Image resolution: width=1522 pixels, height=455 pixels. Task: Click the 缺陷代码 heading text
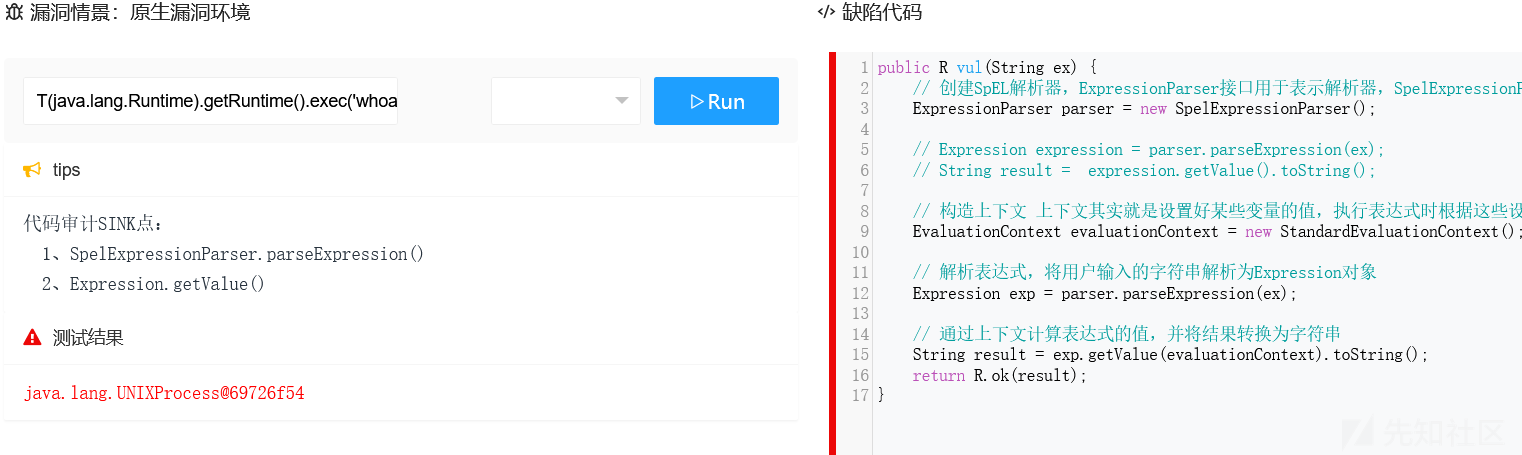882,12
